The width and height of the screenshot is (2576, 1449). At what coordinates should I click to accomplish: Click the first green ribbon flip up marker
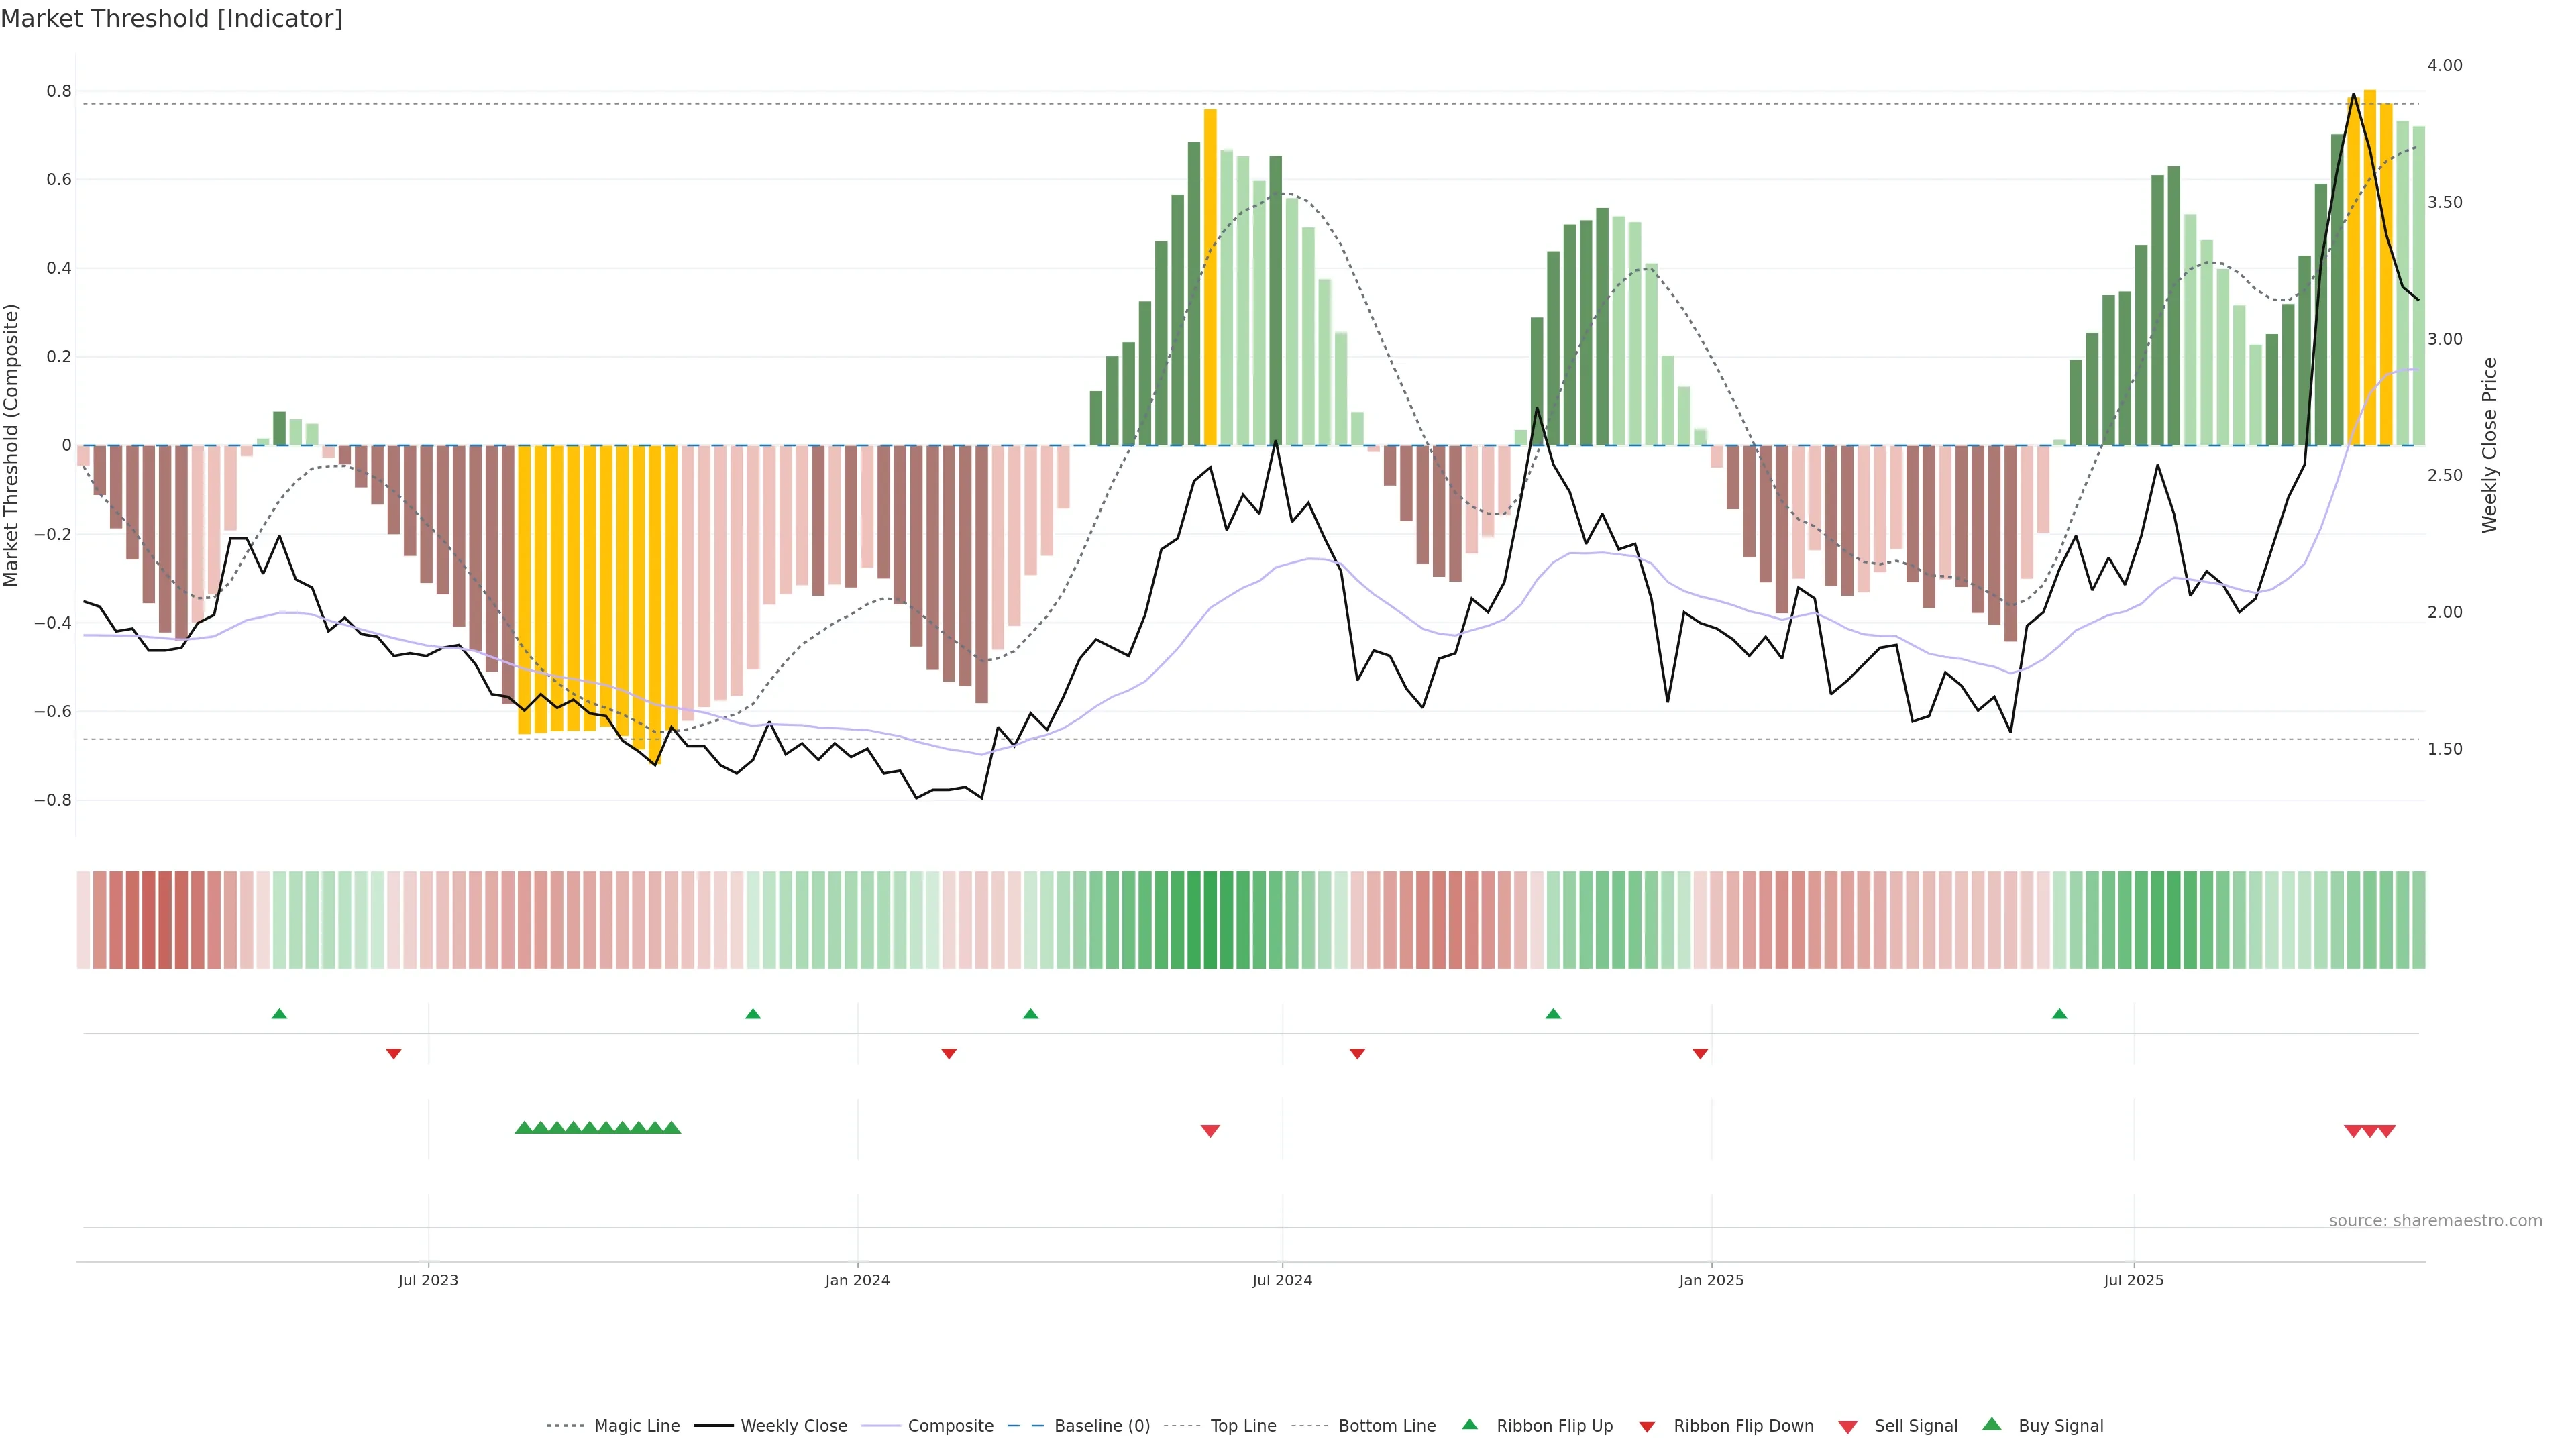[280, 1014]
